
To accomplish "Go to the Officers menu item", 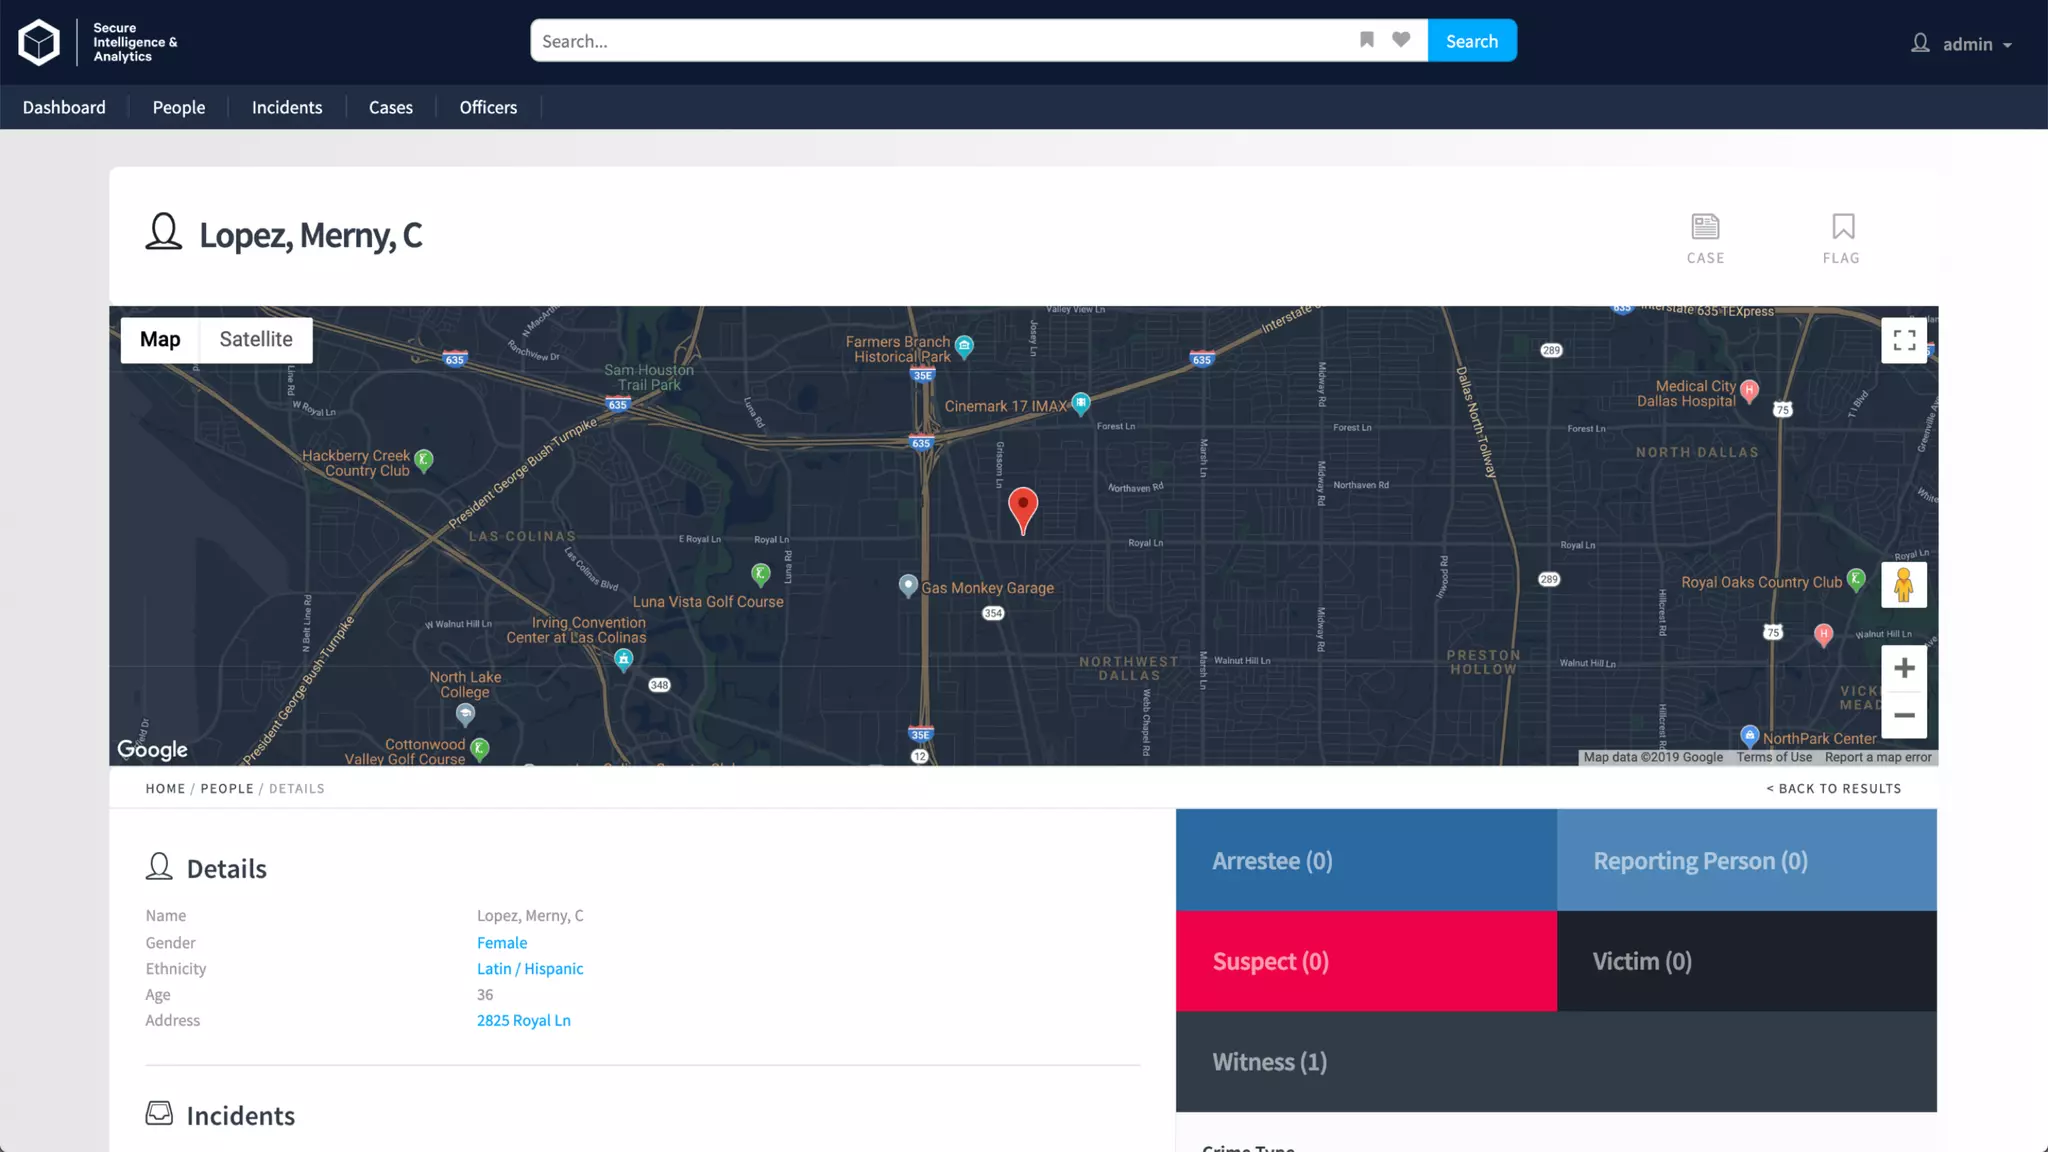I will tap(488, 107).
